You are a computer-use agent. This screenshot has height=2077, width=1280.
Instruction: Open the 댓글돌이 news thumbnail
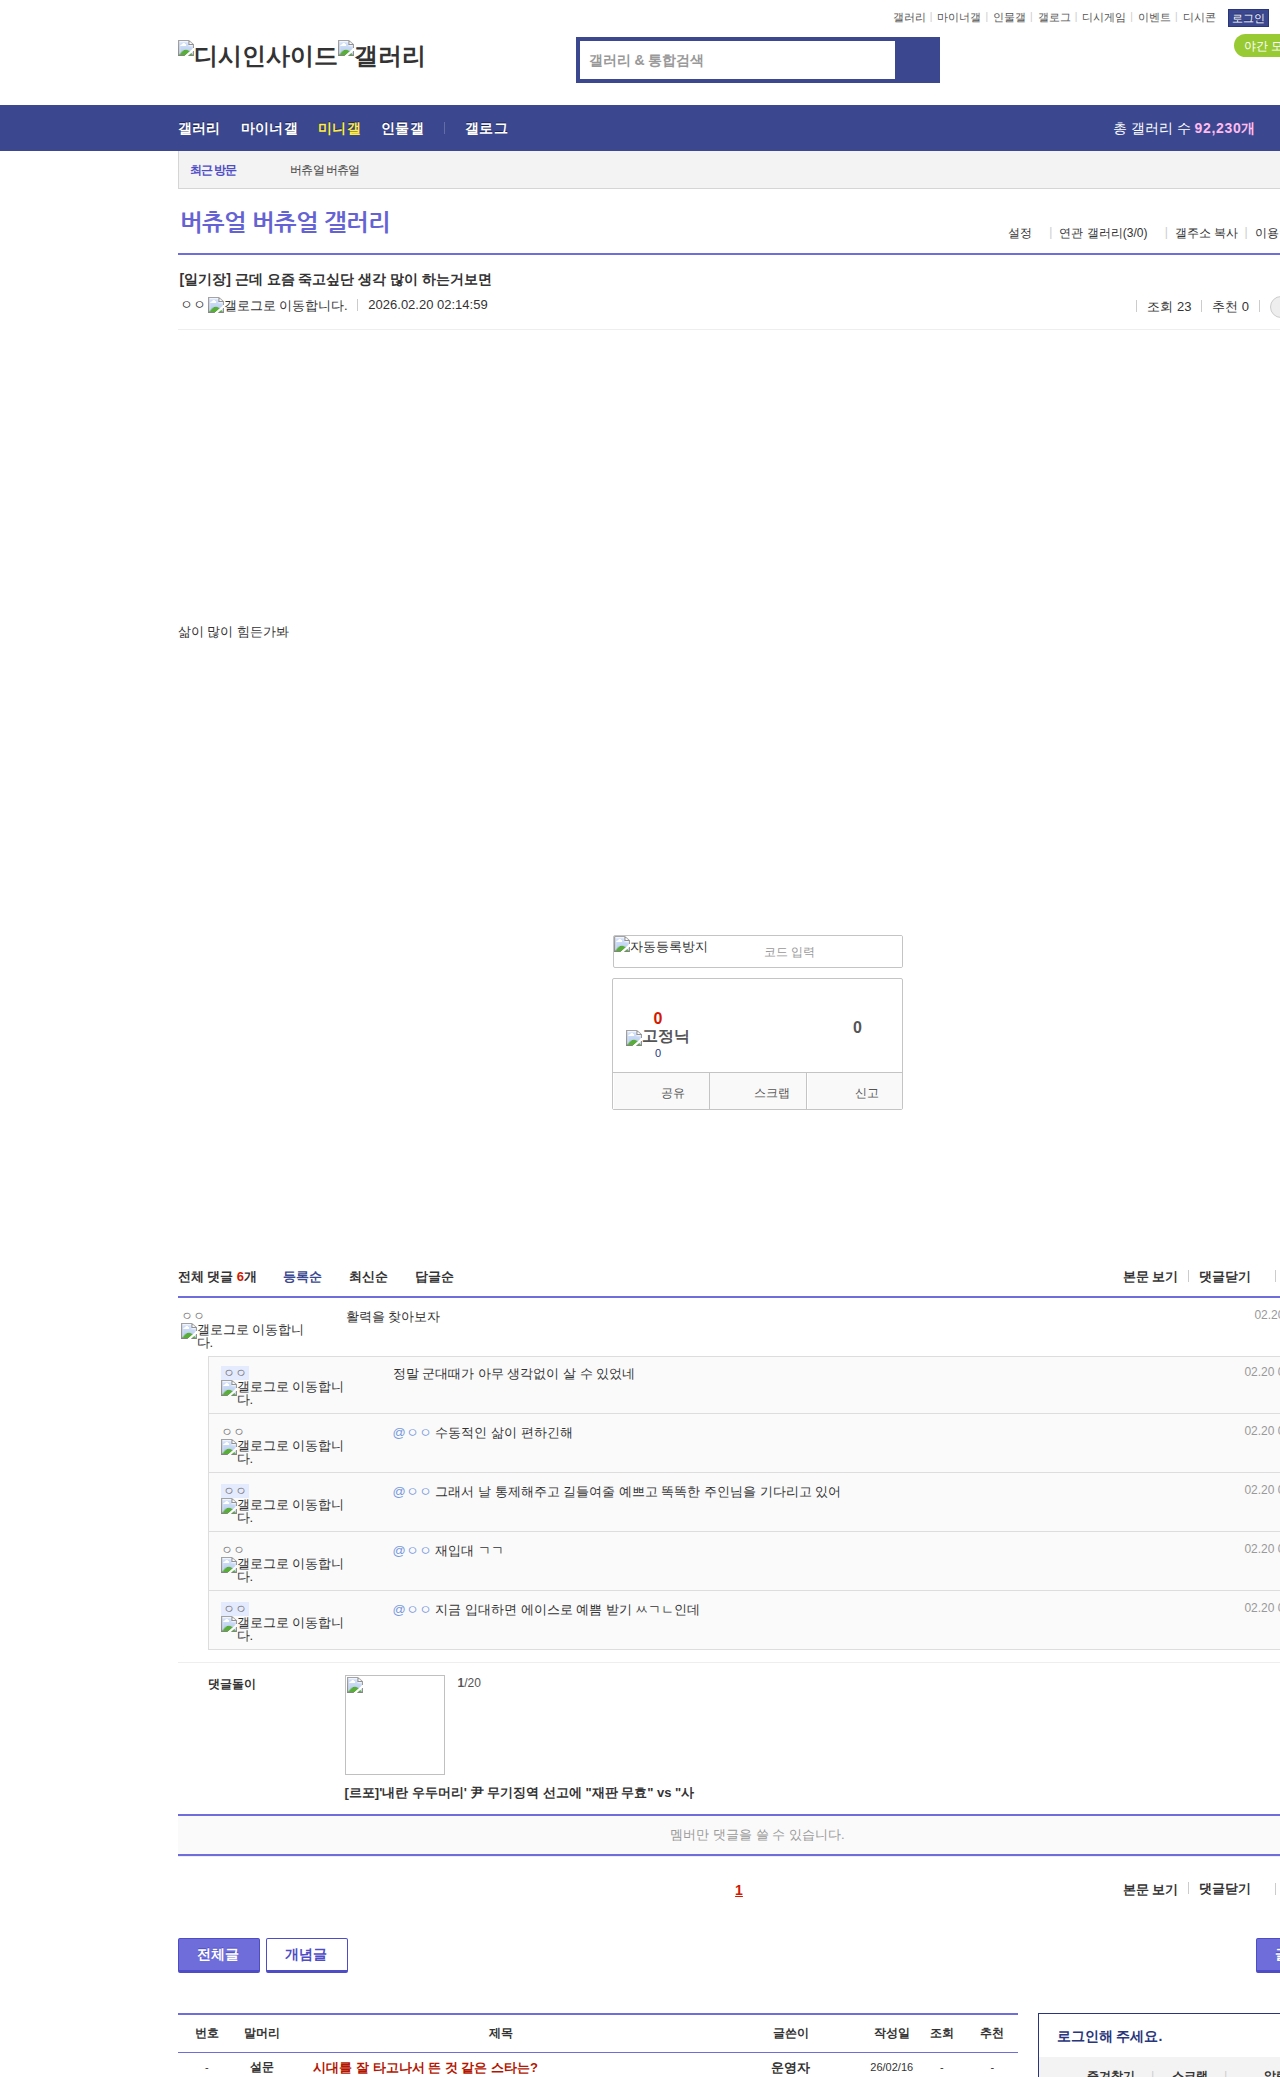(x=394, y=1724)
